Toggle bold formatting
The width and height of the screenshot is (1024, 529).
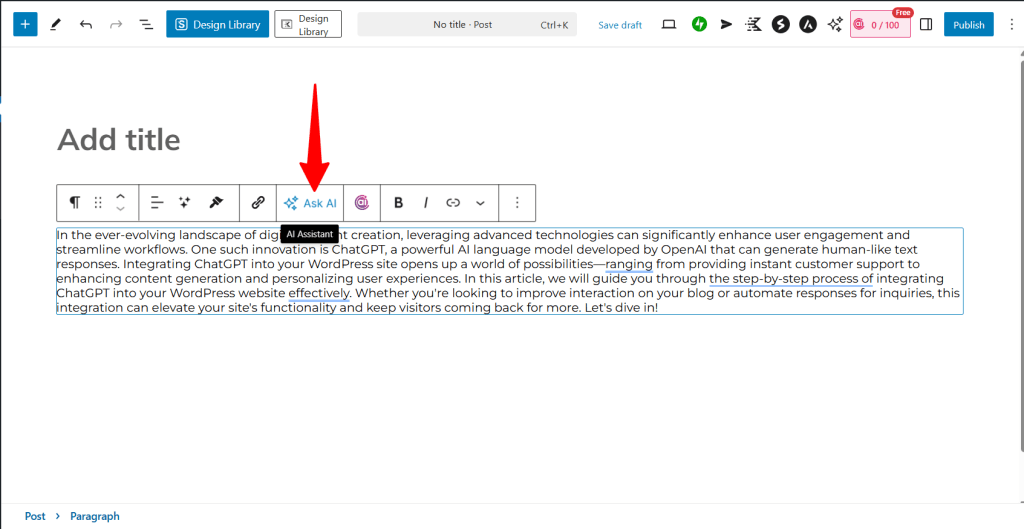pyautogui.click(x=398, y=202)
